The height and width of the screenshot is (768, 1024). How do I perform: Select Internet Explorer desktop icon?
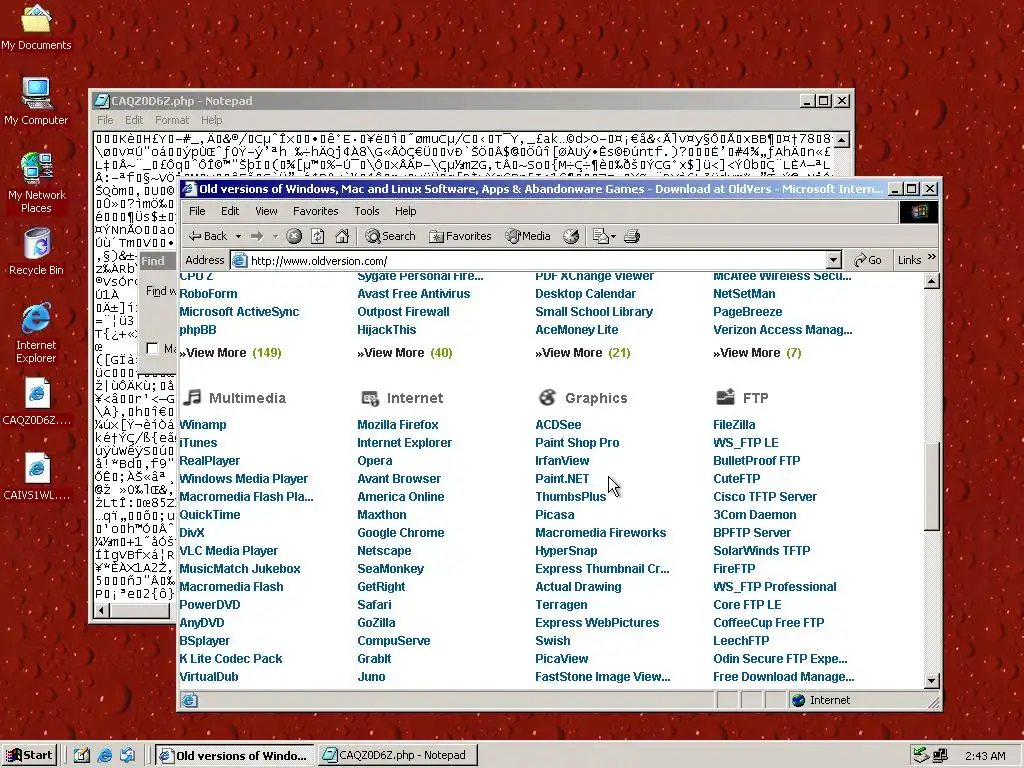pyautogui.click(x=36, y=332)
